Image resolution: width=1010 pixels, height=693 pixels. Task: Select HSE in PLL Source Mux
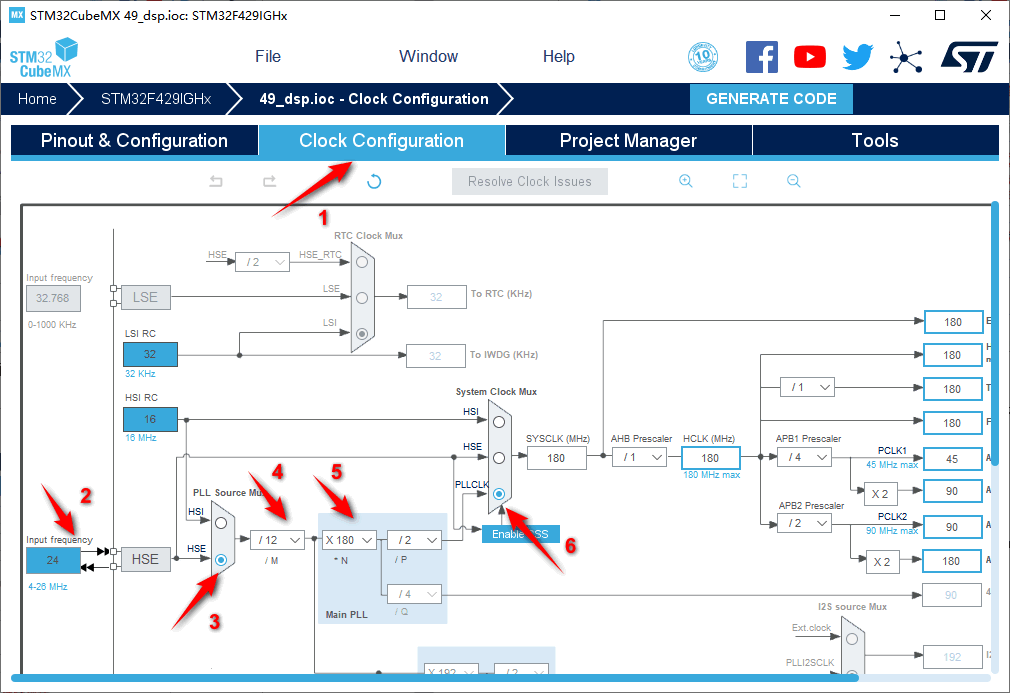[221, 560]
